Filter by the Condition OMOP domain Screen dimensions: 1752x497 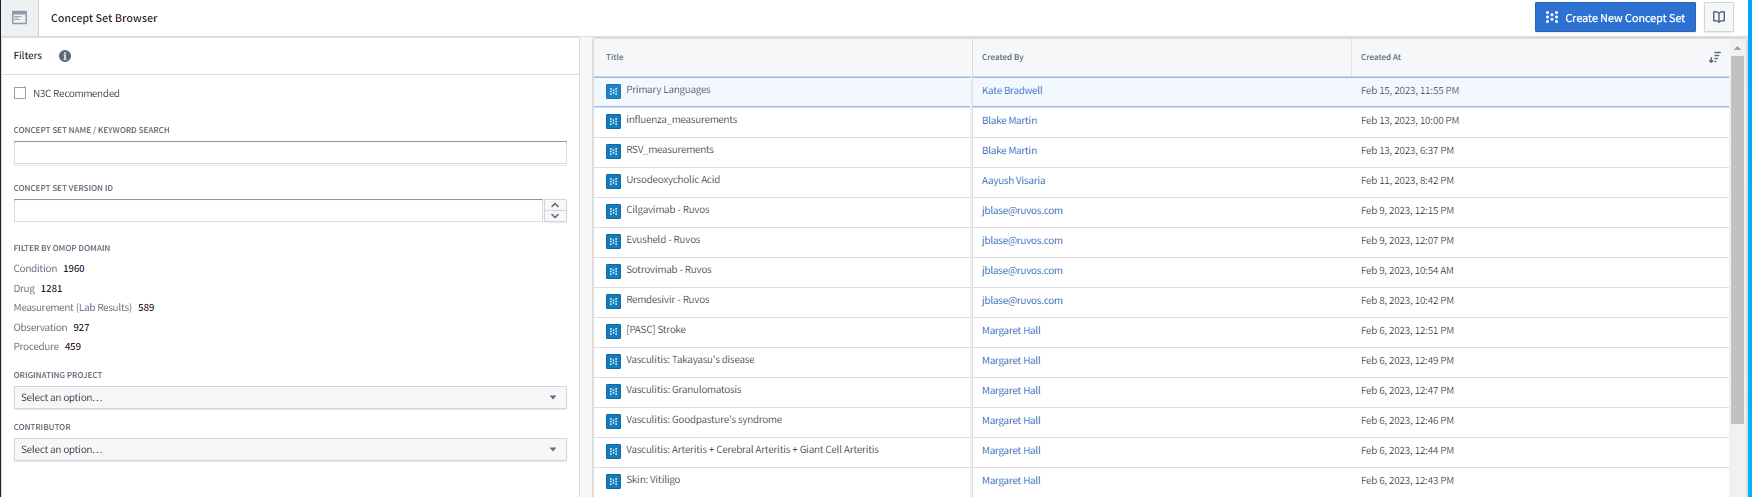(x=35, y=269)
